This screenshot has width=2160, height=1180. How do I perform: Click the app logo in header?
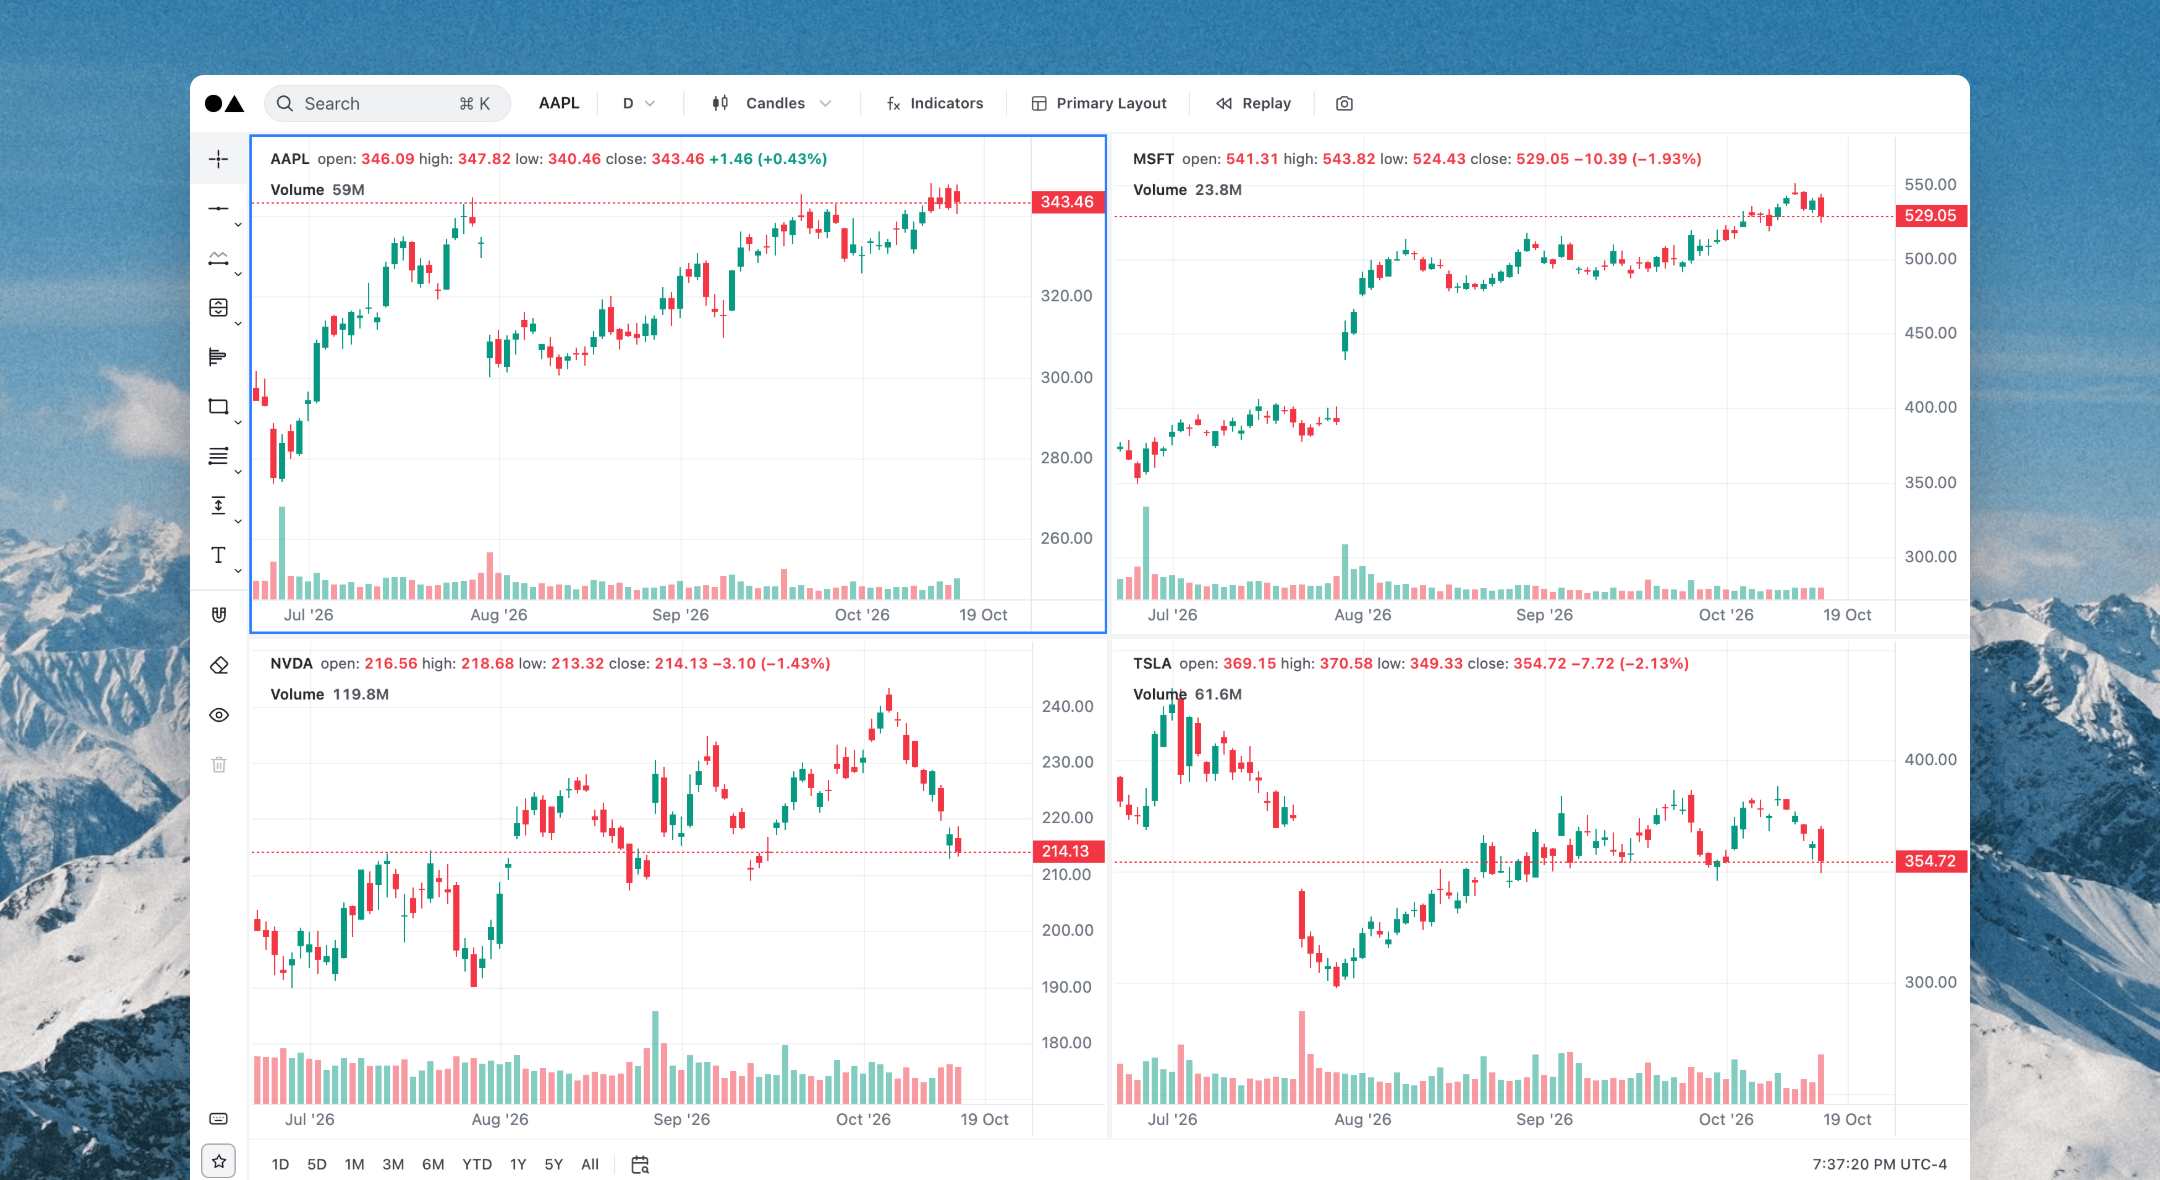point(224,104)
